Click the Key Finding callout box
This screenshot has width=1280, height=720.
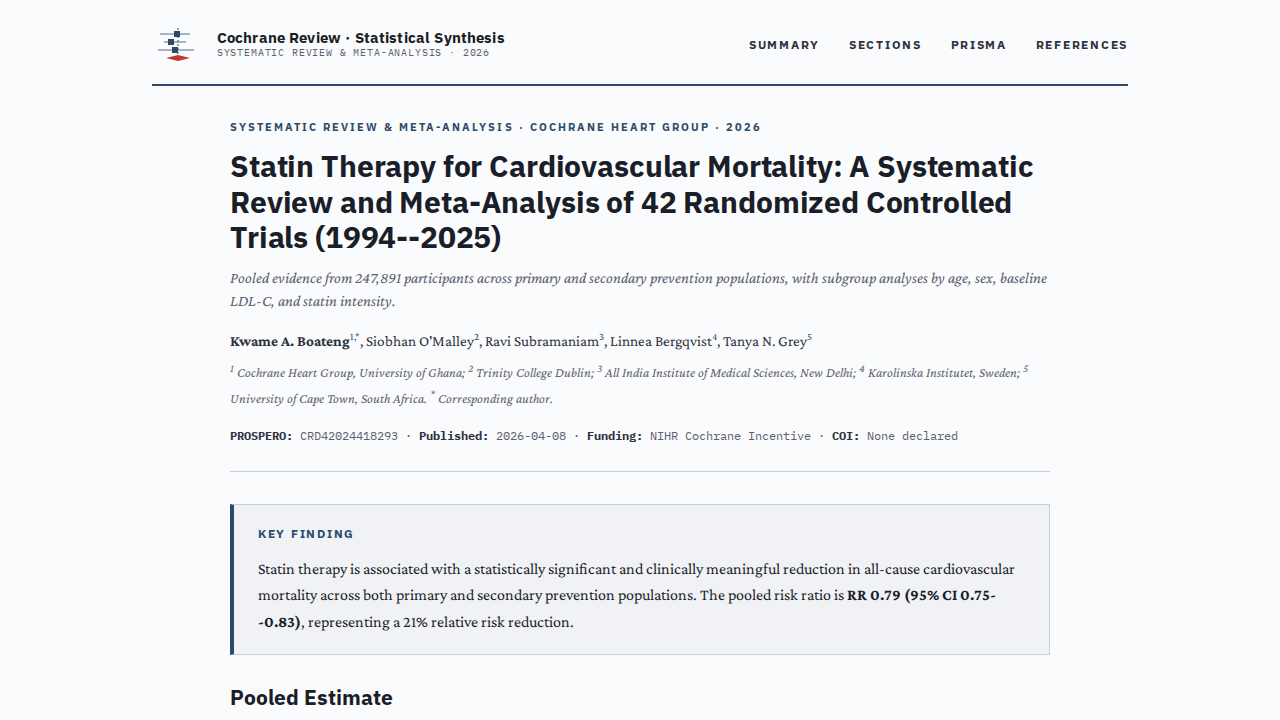[x=640, y=579]
